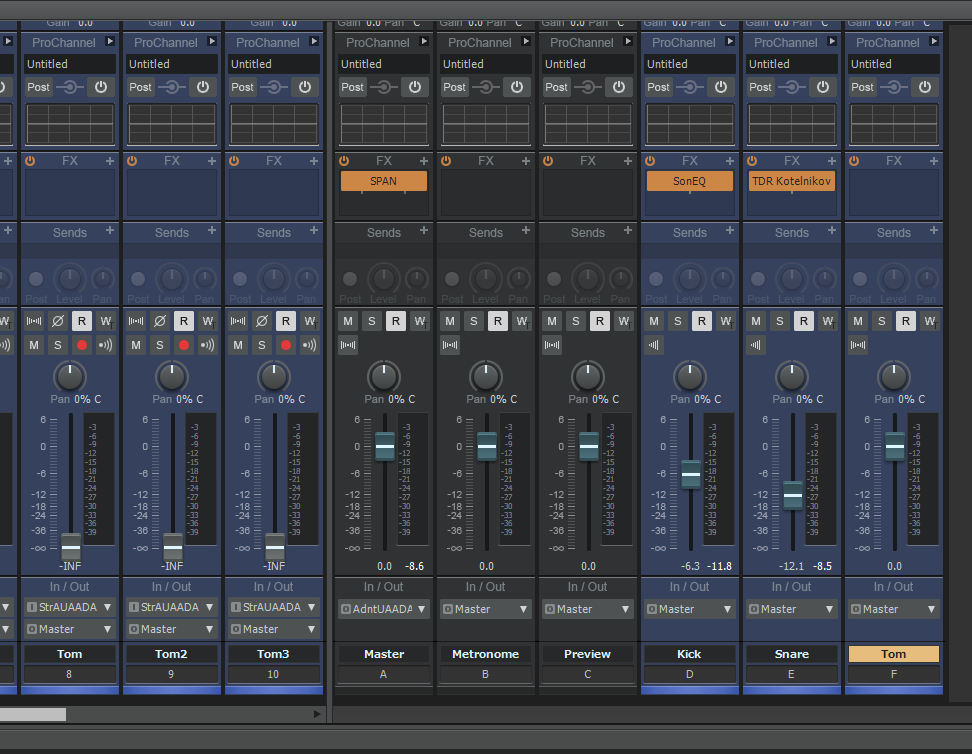Click the Kick bus volume fader
Image resolution: width=972 pixels, height=754 pixels.
coord(691,475)
